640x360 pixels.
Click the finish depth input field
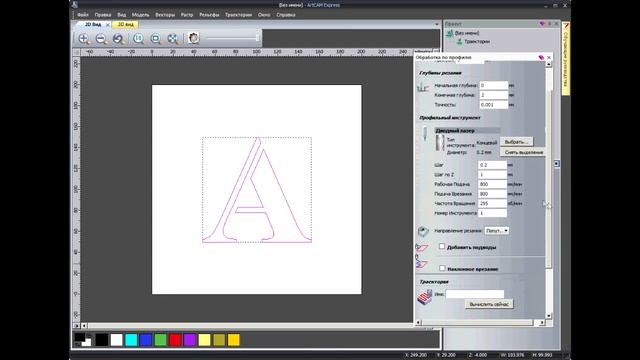[x=493, y=95]
